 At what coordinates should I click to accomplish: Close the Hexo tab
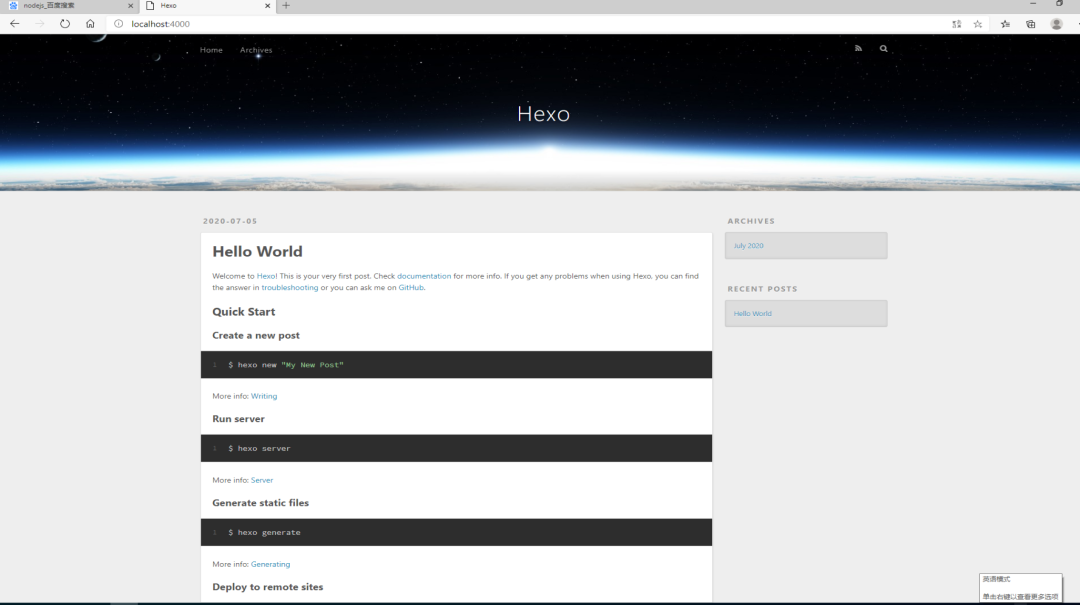pyautogui.click(x=267, y=6)
